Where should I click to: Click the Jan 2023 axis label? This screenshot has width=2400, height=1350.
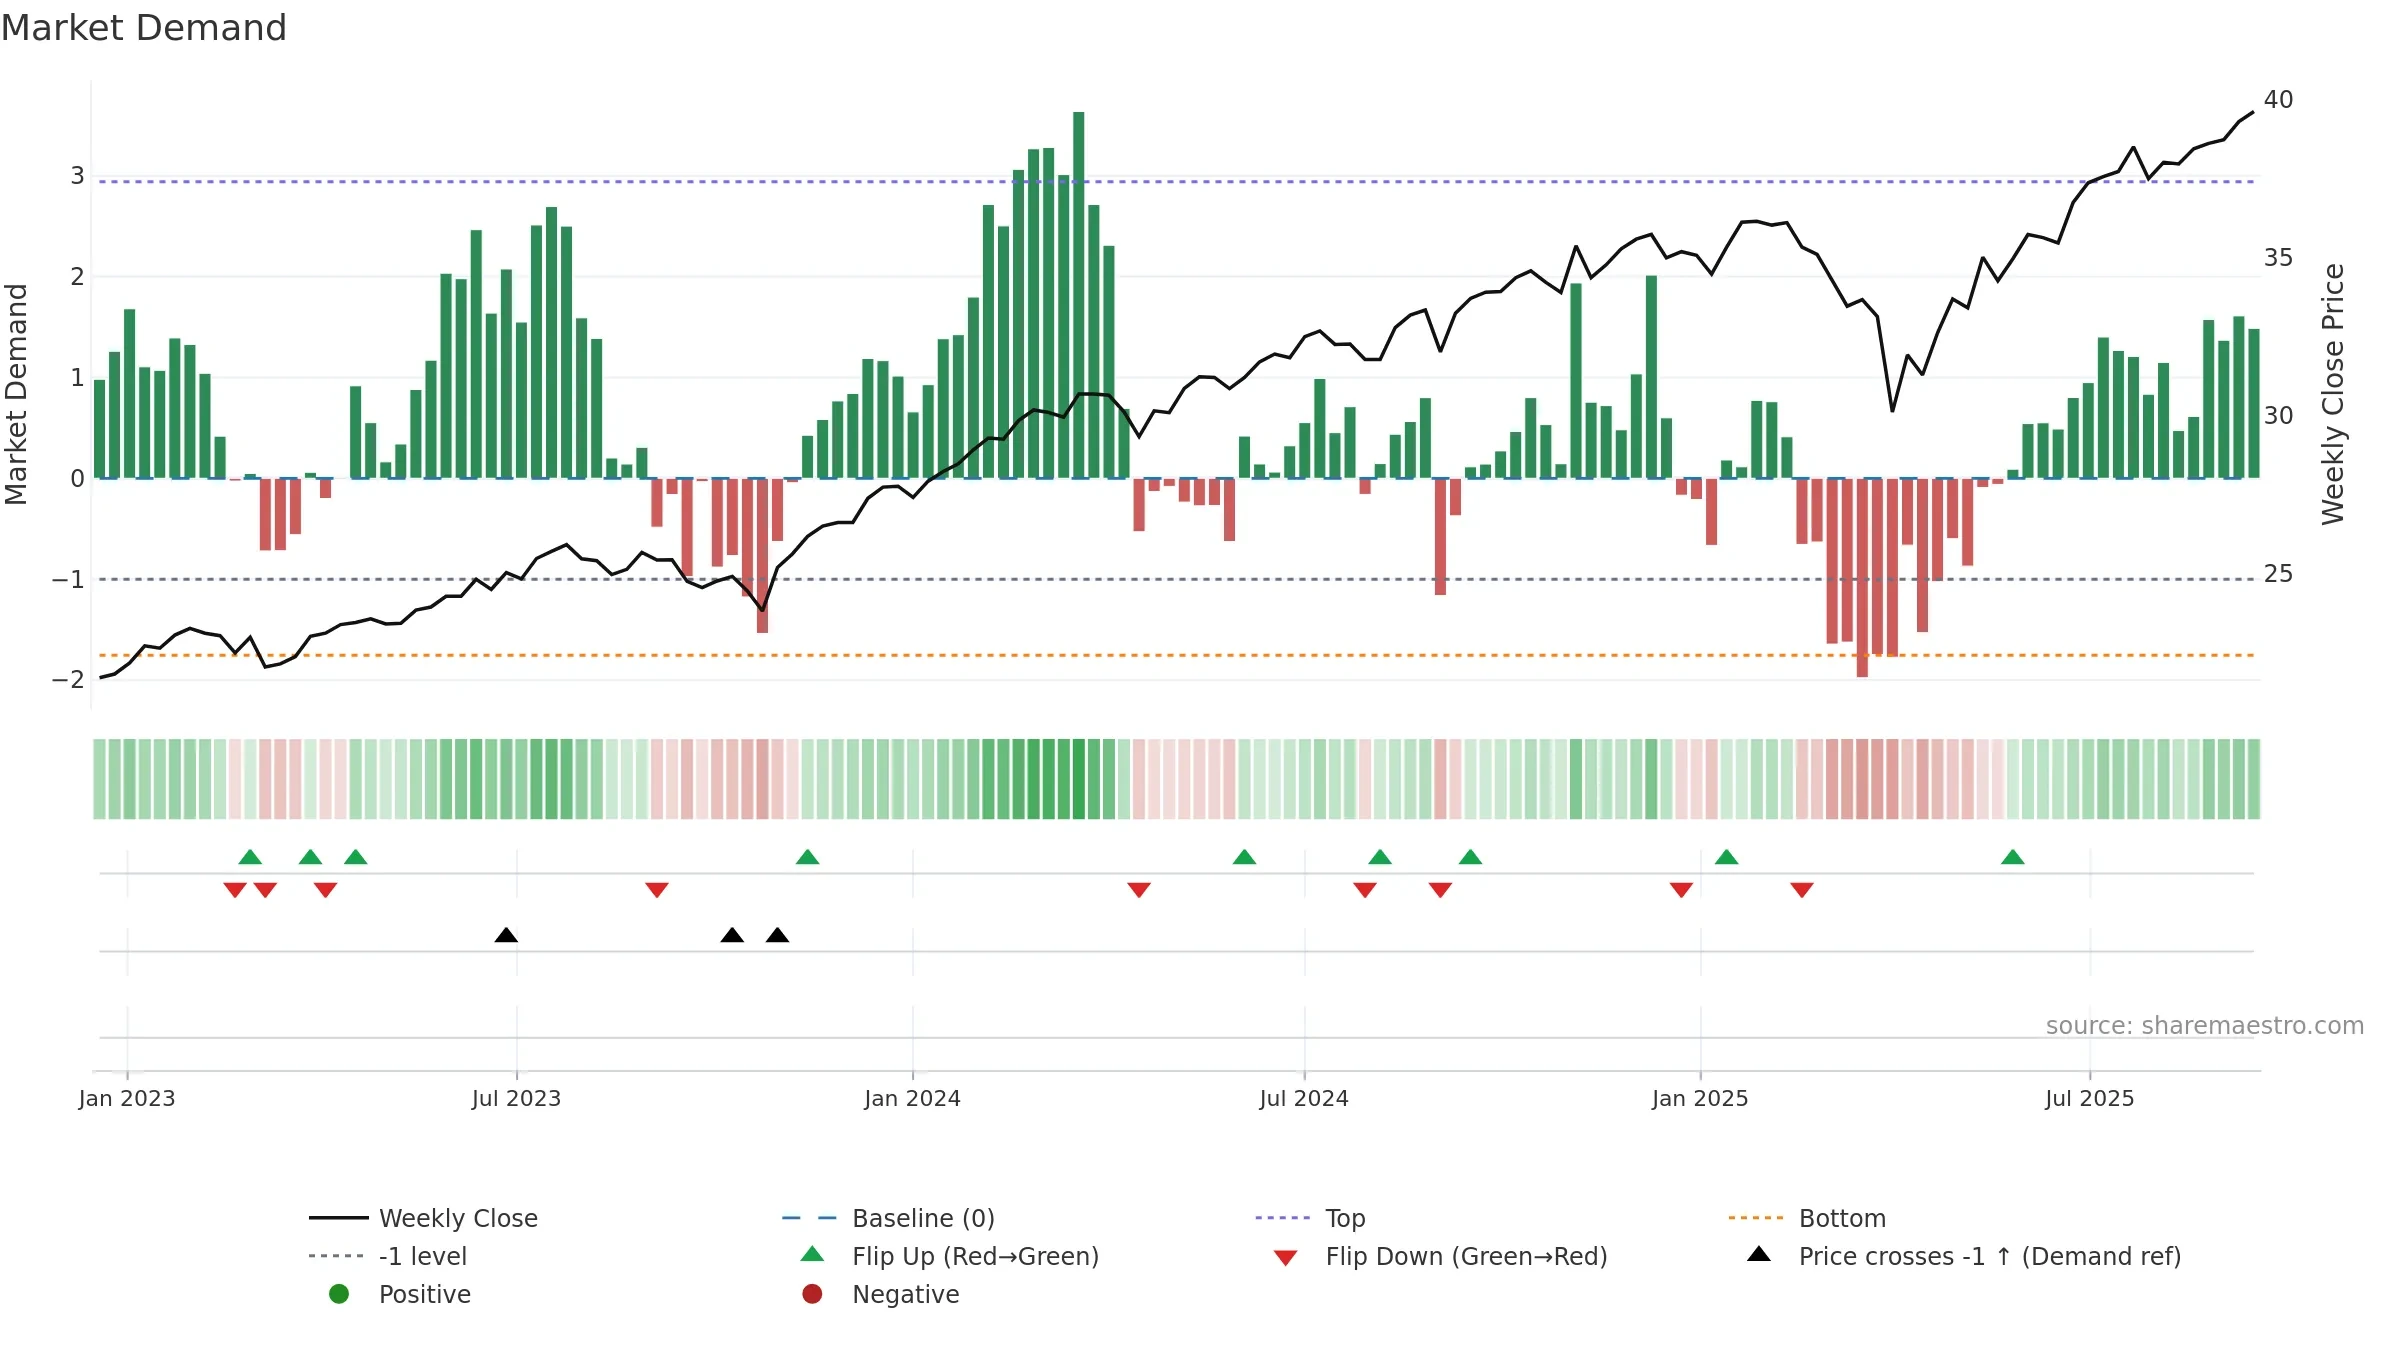click(127, 1098)
